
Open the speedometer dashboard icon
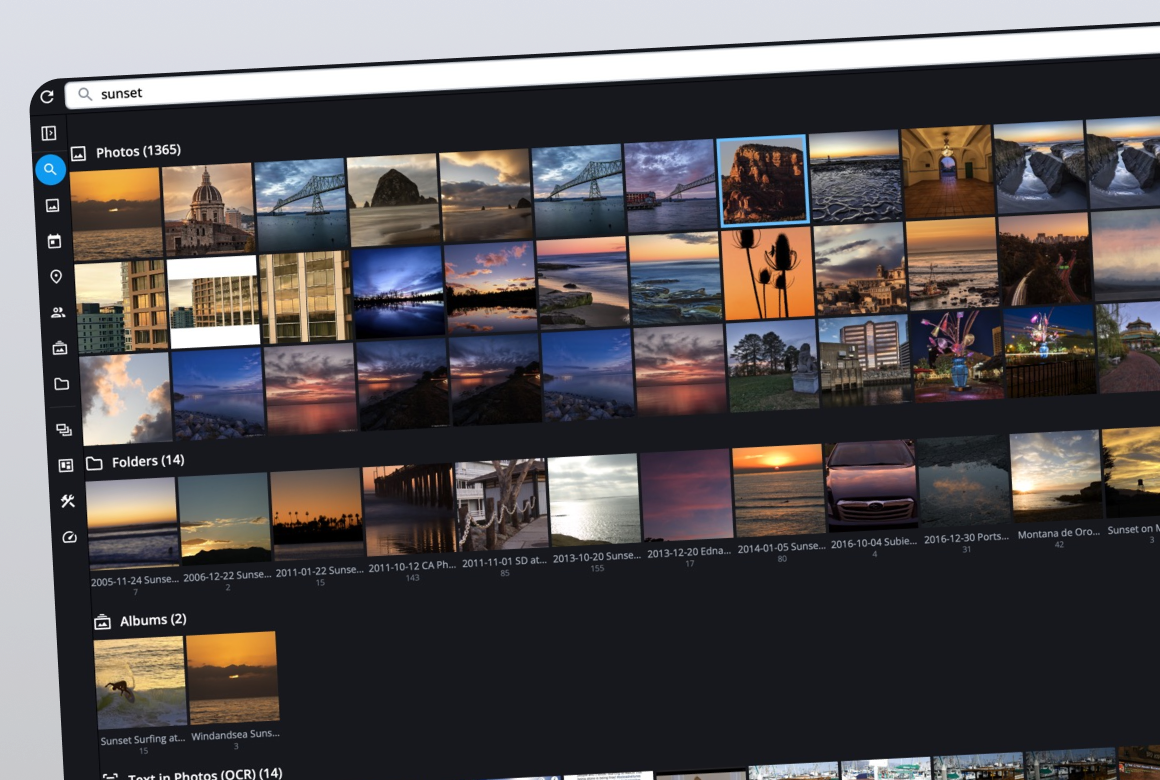(x=70, y=537)
